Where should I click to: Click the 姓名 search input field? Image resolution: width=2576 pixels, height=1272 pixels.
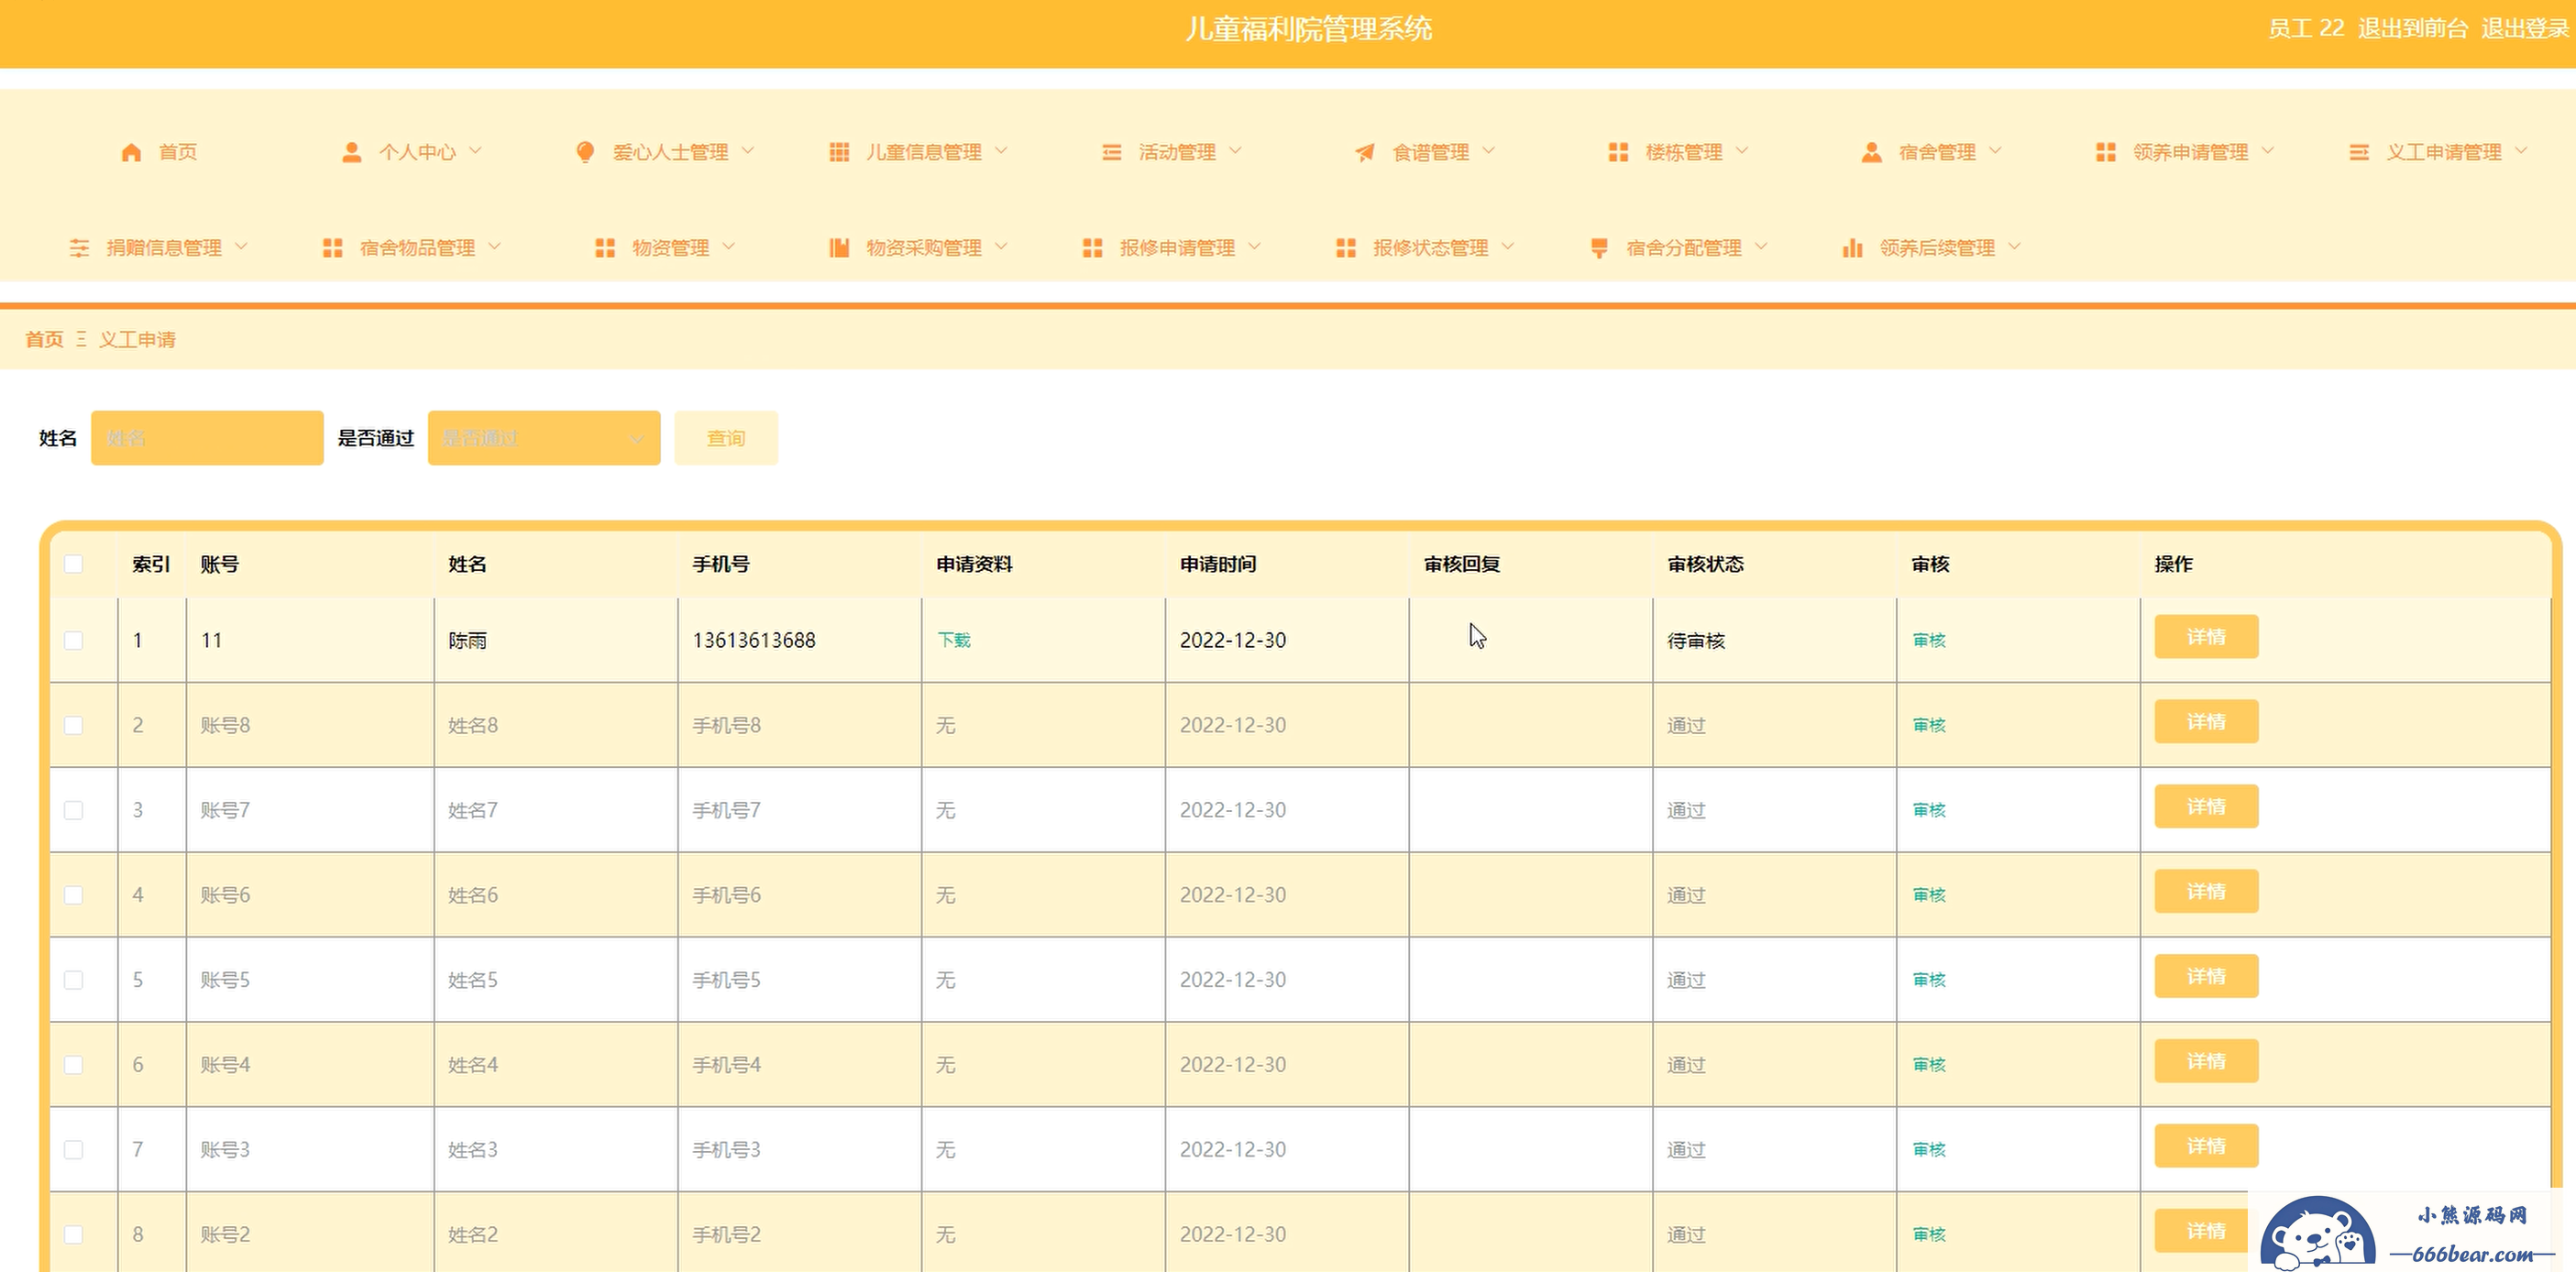pyautogui.click(x=207, y=438)
